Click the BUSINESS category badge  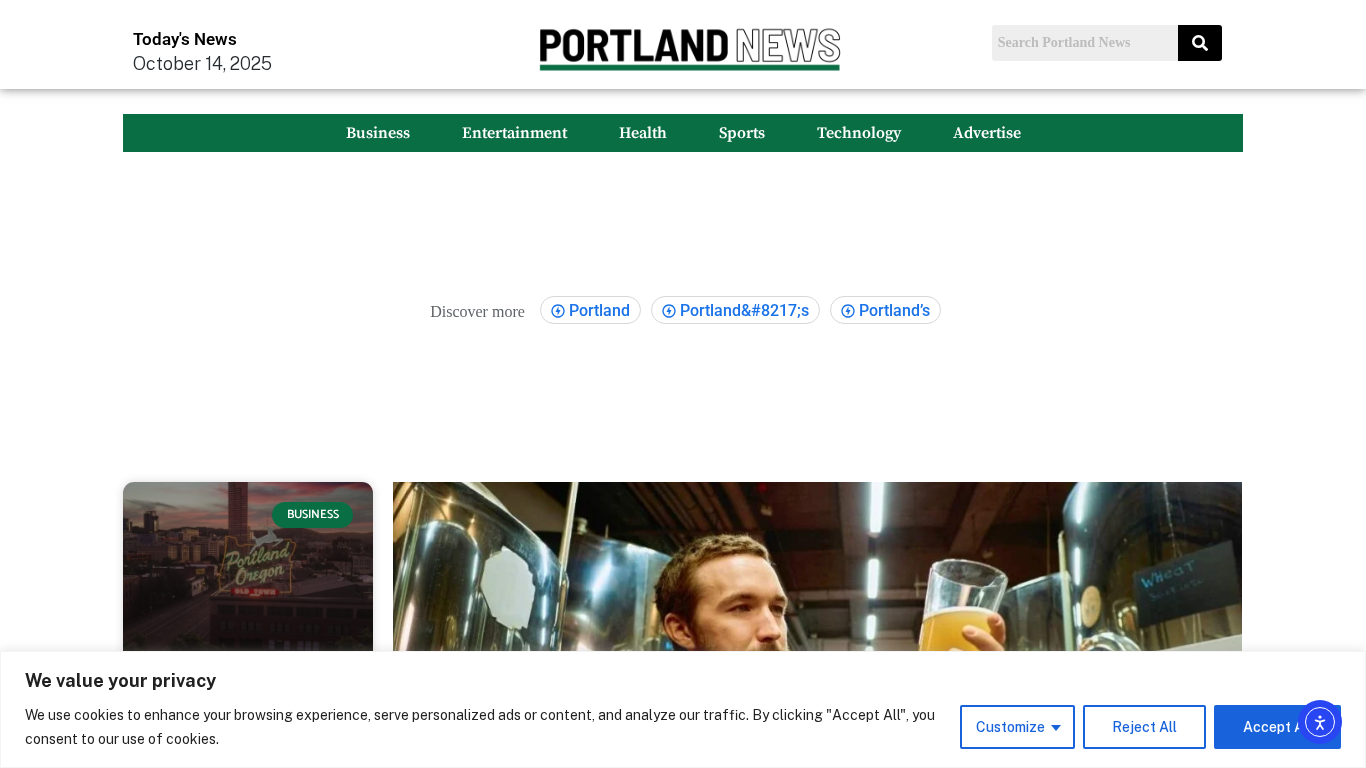tap(313, 514)
